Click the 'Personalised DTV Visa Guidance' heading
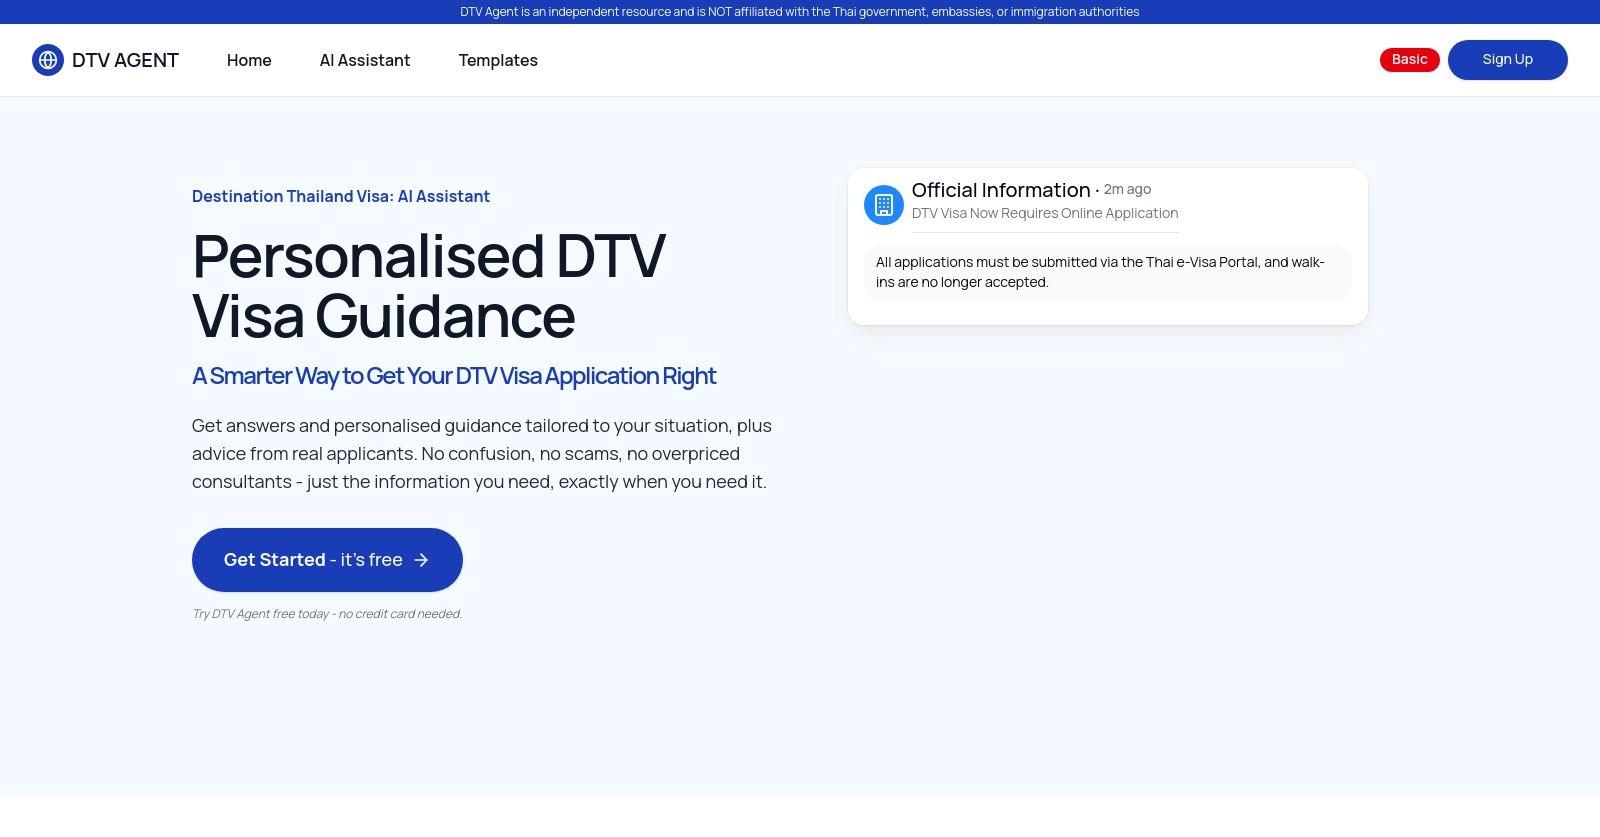 point(429,286)
